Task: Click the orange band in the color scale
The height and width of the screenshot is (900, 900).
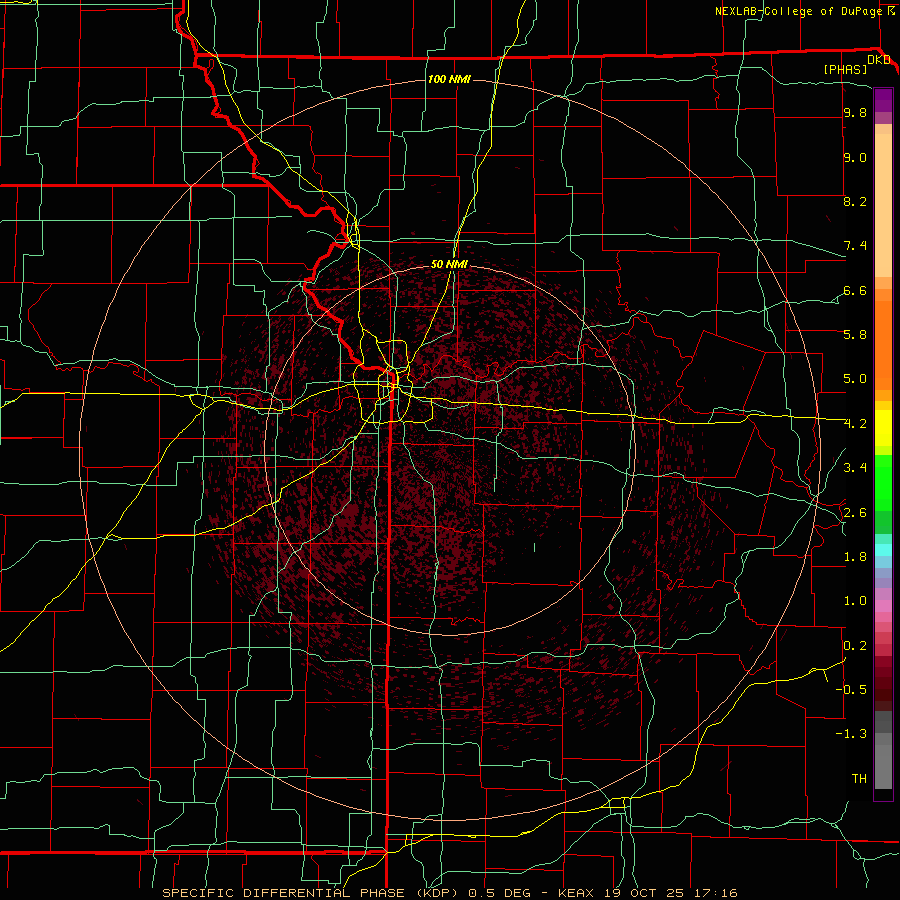Action: (x=883, y=344)
